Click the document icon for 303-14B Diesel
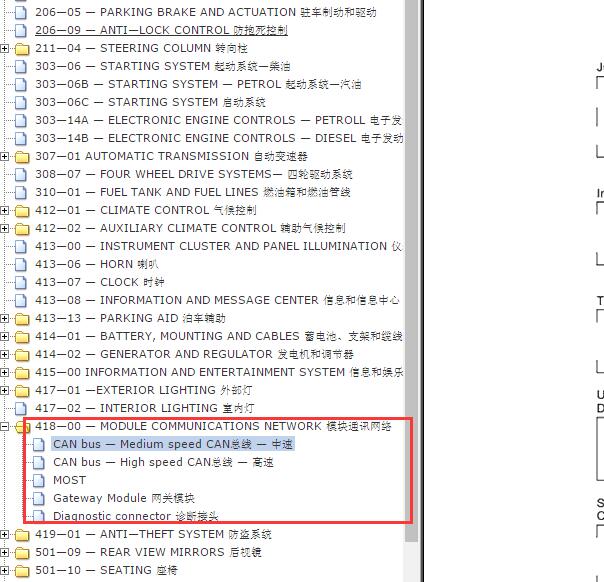The width and height of the screenshot is (604, 582). (21, 138)
